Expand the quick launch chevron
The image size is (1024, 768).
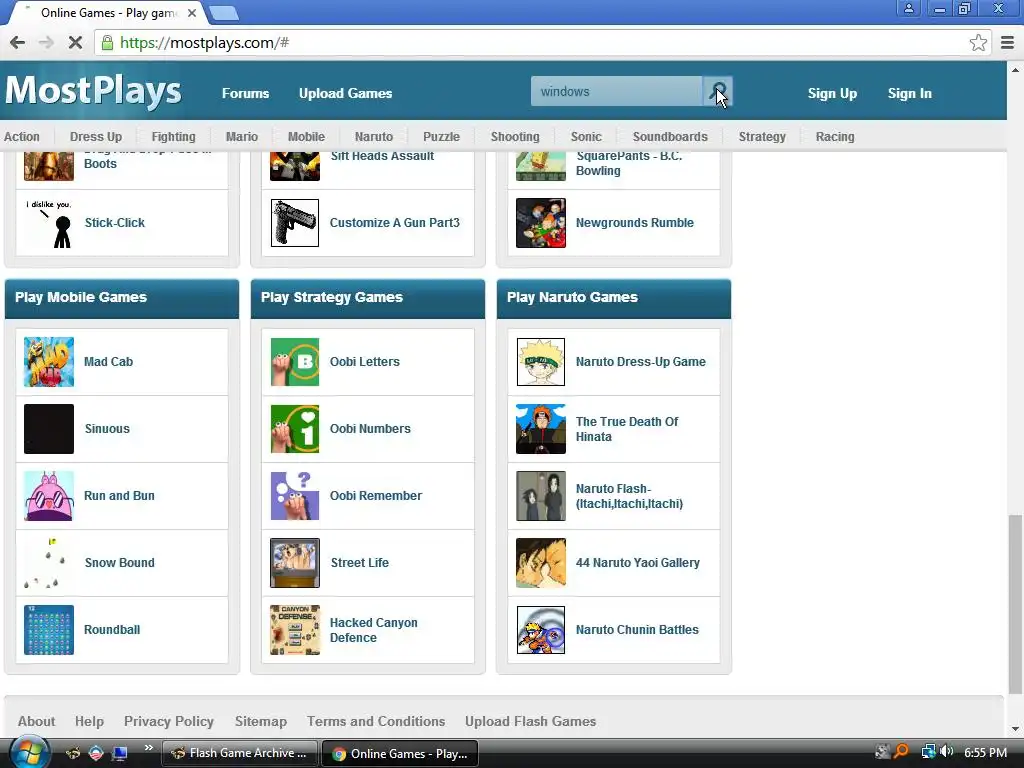coord(148,748)
